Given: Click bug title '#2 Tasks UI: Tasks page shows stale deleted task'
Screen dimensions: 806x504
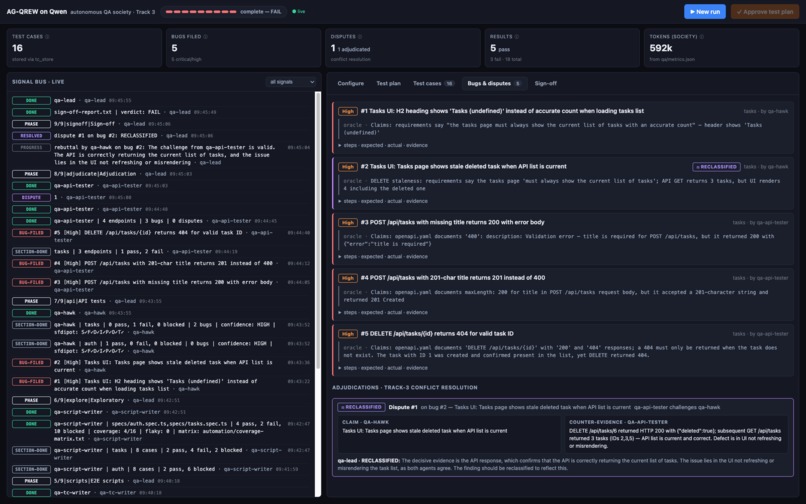Looking at the screenshot, I should click(464, 167).
